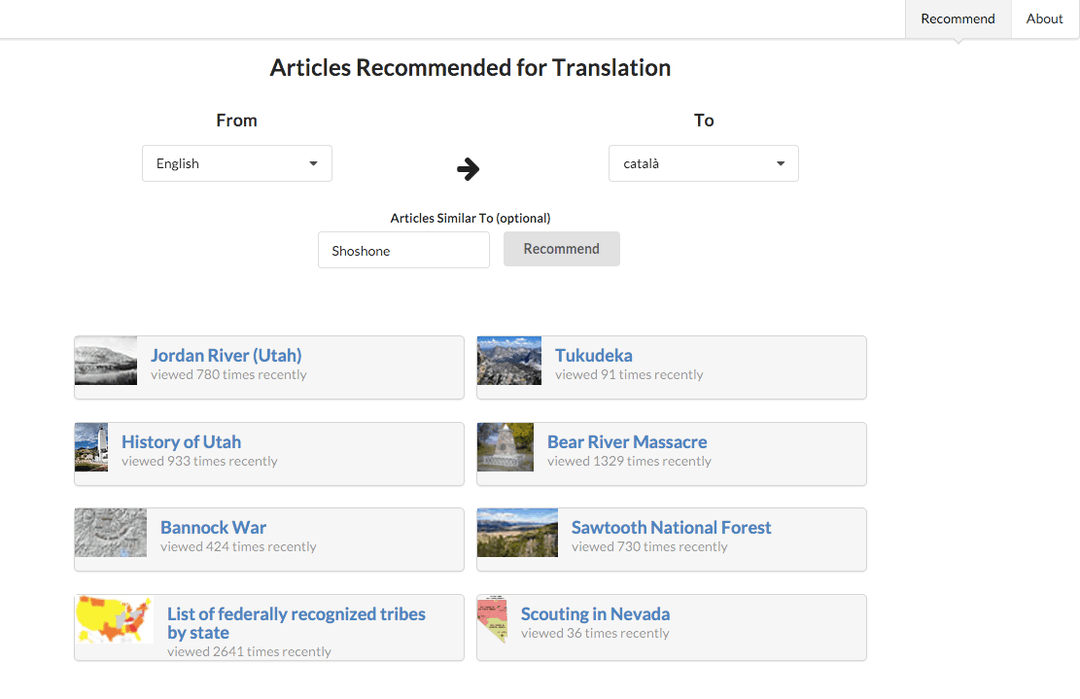Click the Bannock War map thumbnail
This screenshot has width=1080, height=699.
pyautogui.click(x=110, y=533)
